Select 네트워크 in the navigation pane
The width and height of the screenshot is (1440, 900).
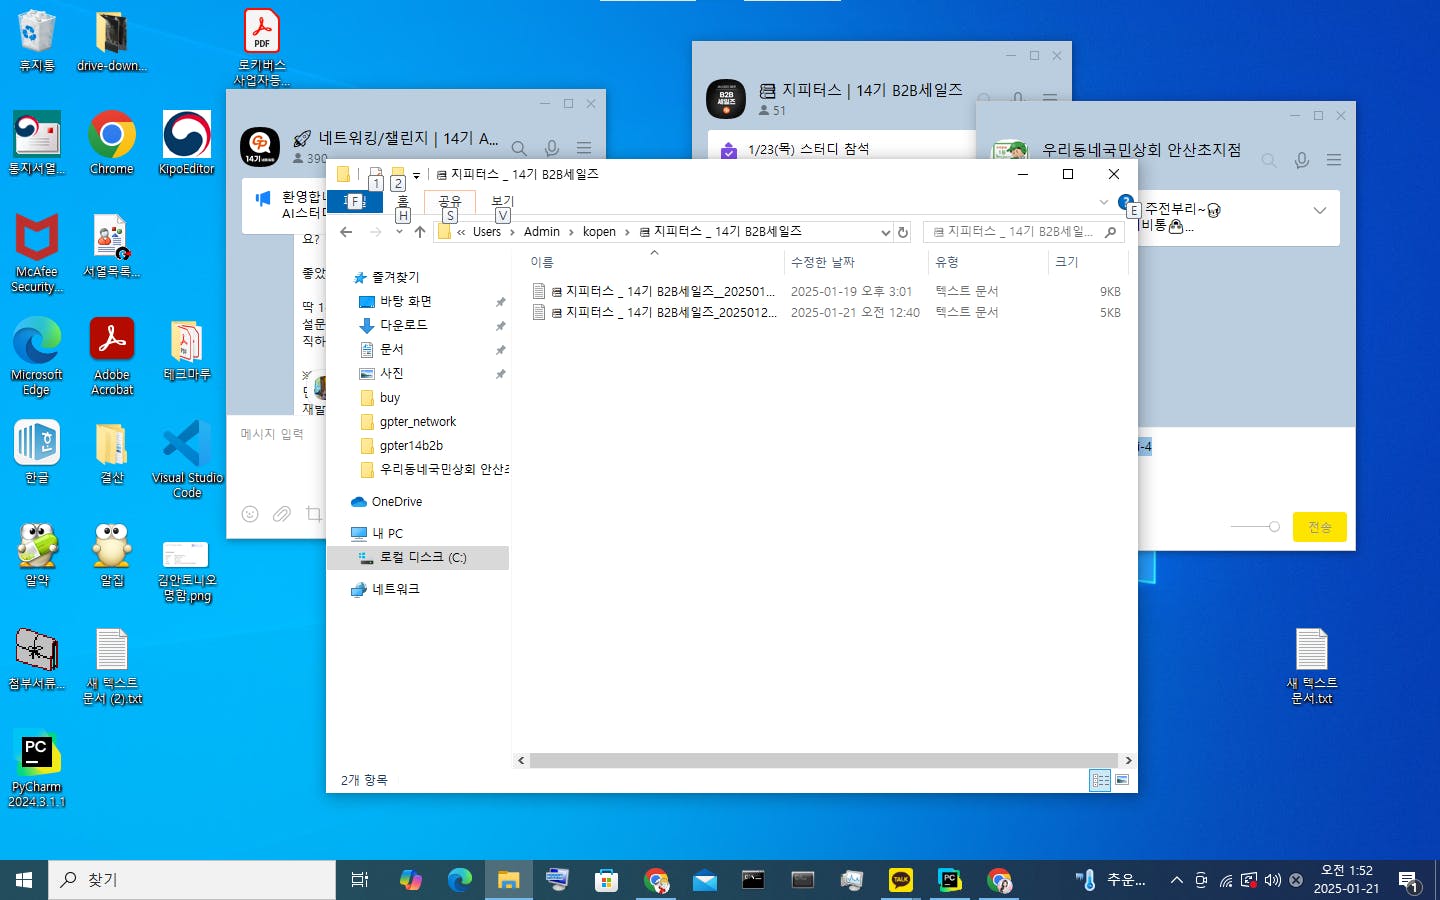tap(396, 590)
